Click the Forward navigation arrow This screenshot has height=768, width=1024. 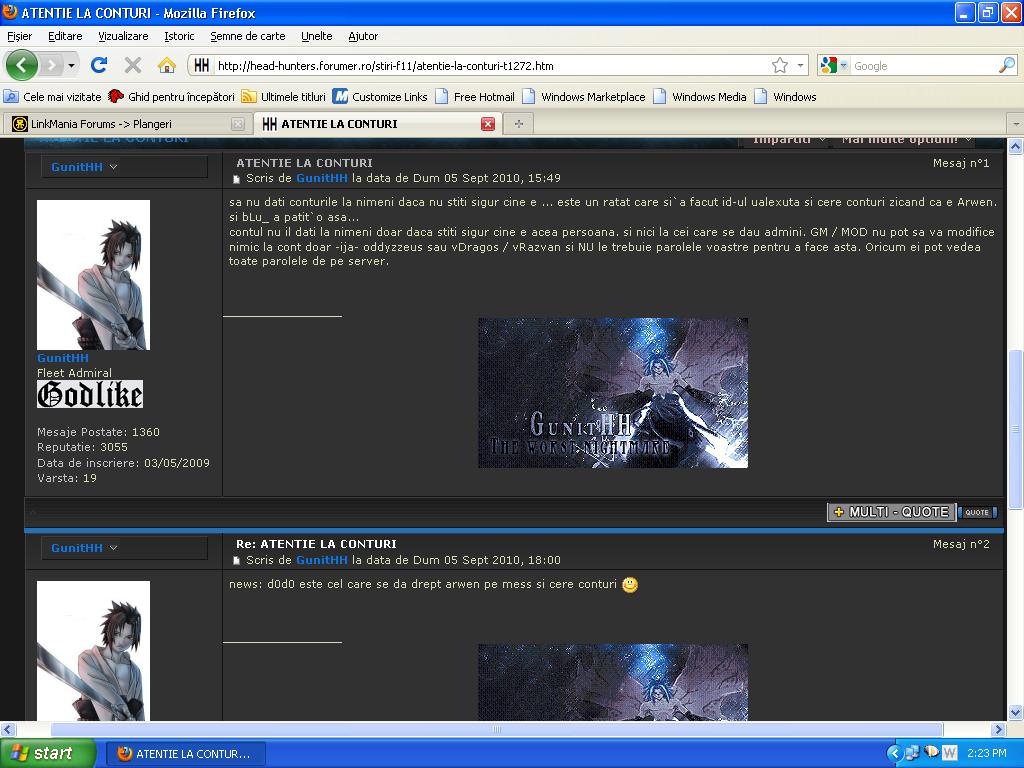coord(51,65)
